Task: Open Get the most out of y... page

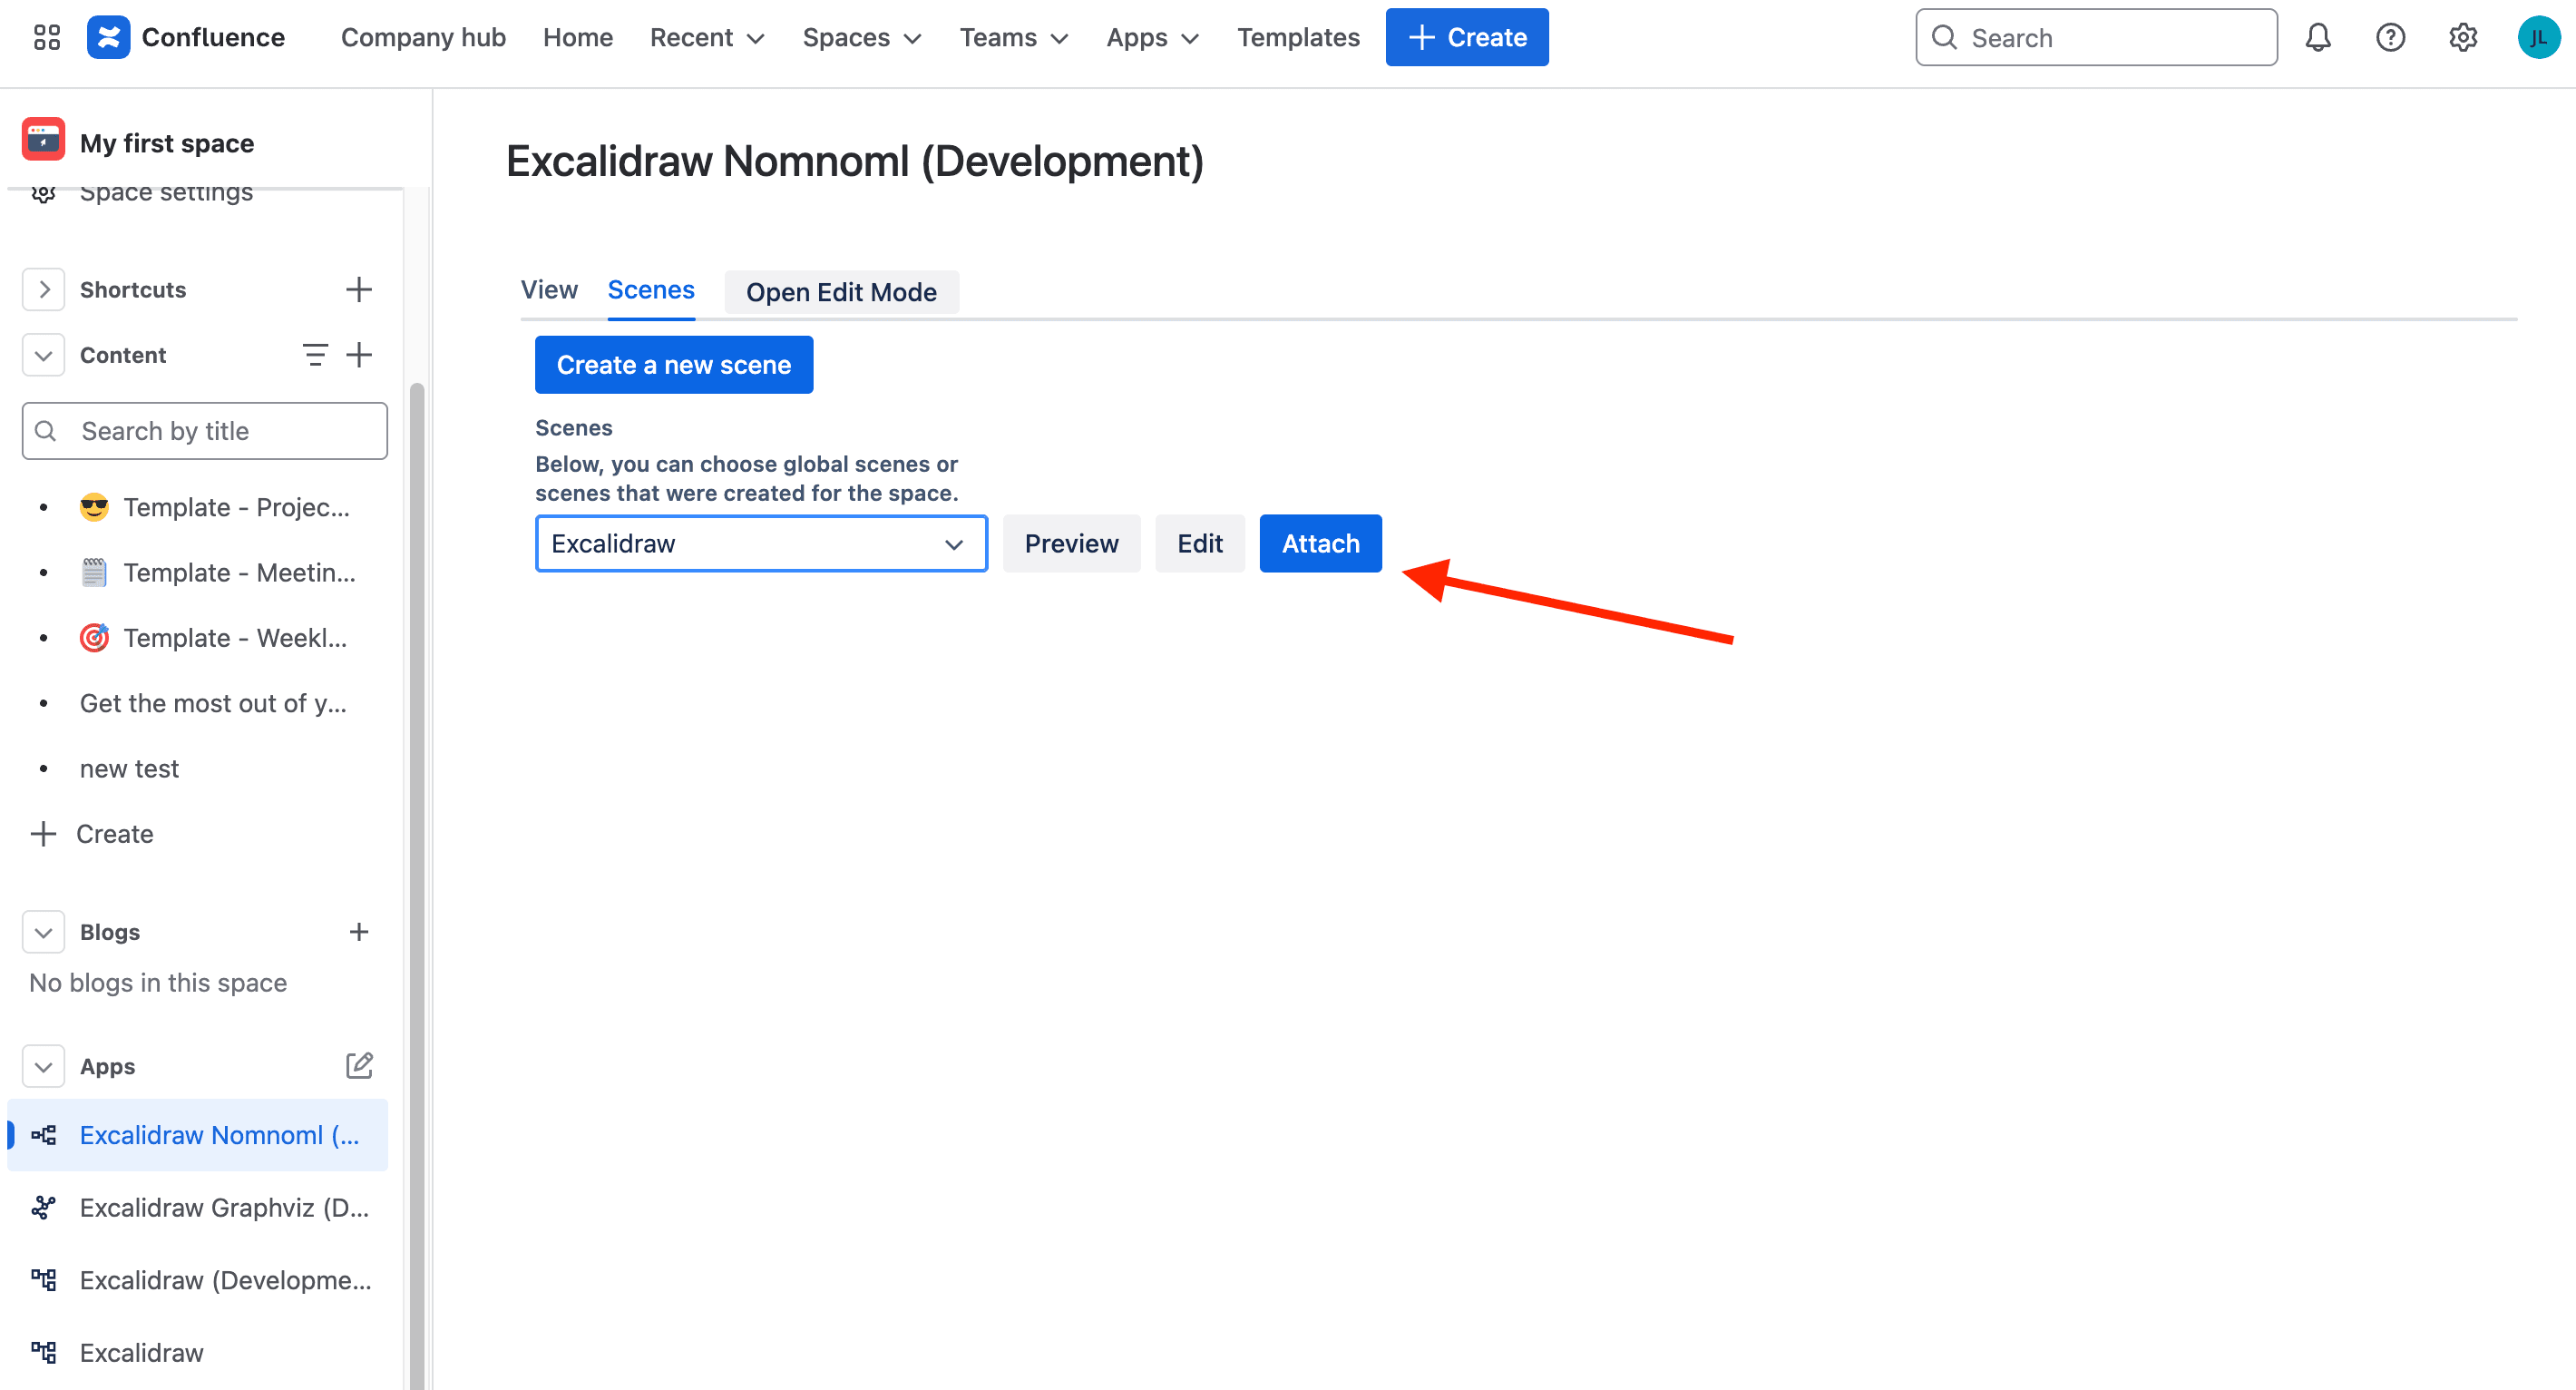Action: pyautogui.click(x=213, y=703)
